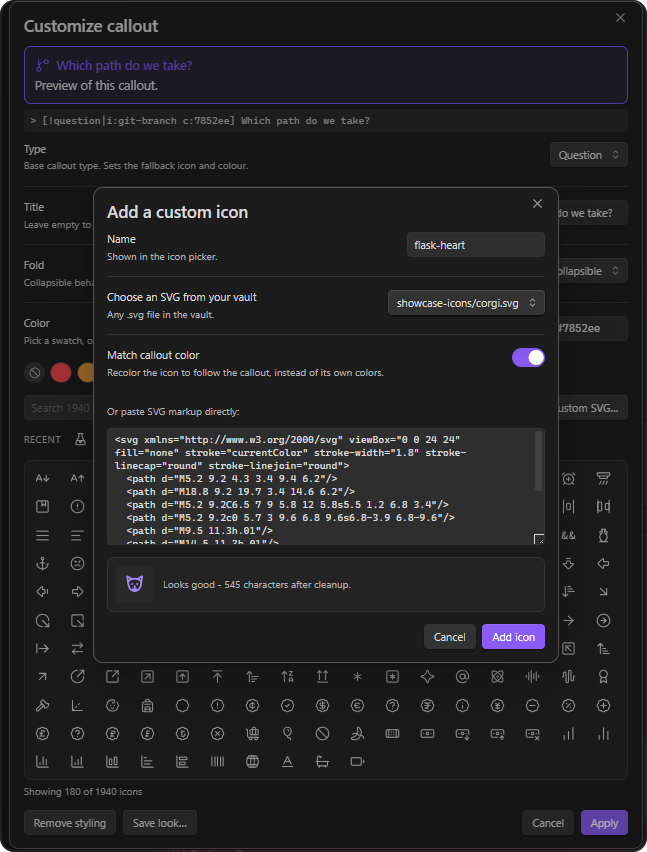The height and width of the screenshot is (852, 647).
Task: Select the 3D axis icon
Action: [x=77, y=705]
